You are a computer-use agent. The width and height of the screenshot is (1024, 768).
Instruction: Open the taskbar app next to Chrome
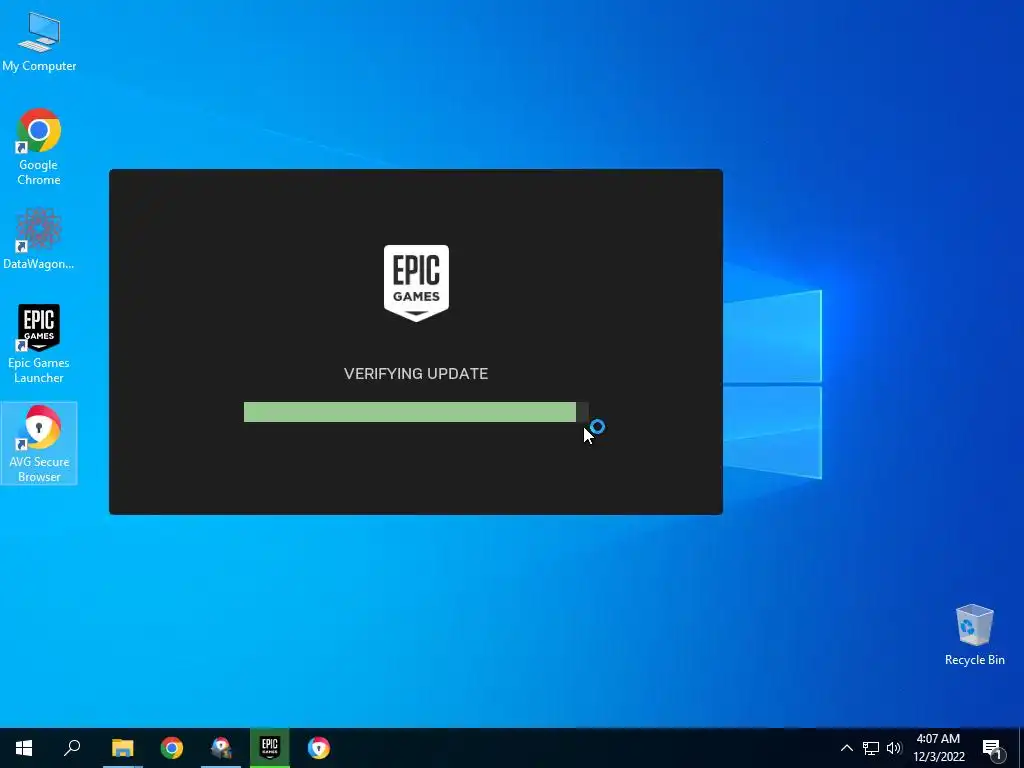pyautogui.click(x=221, y=748)
